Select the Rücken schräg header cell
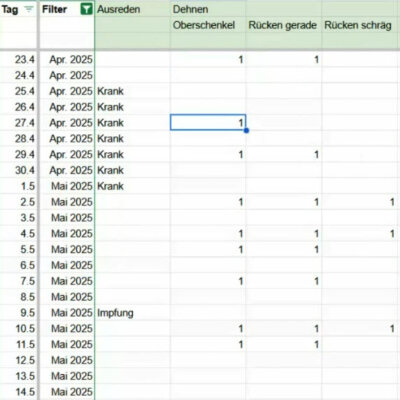This screenshot has height=400, width=400. [361, 25]
